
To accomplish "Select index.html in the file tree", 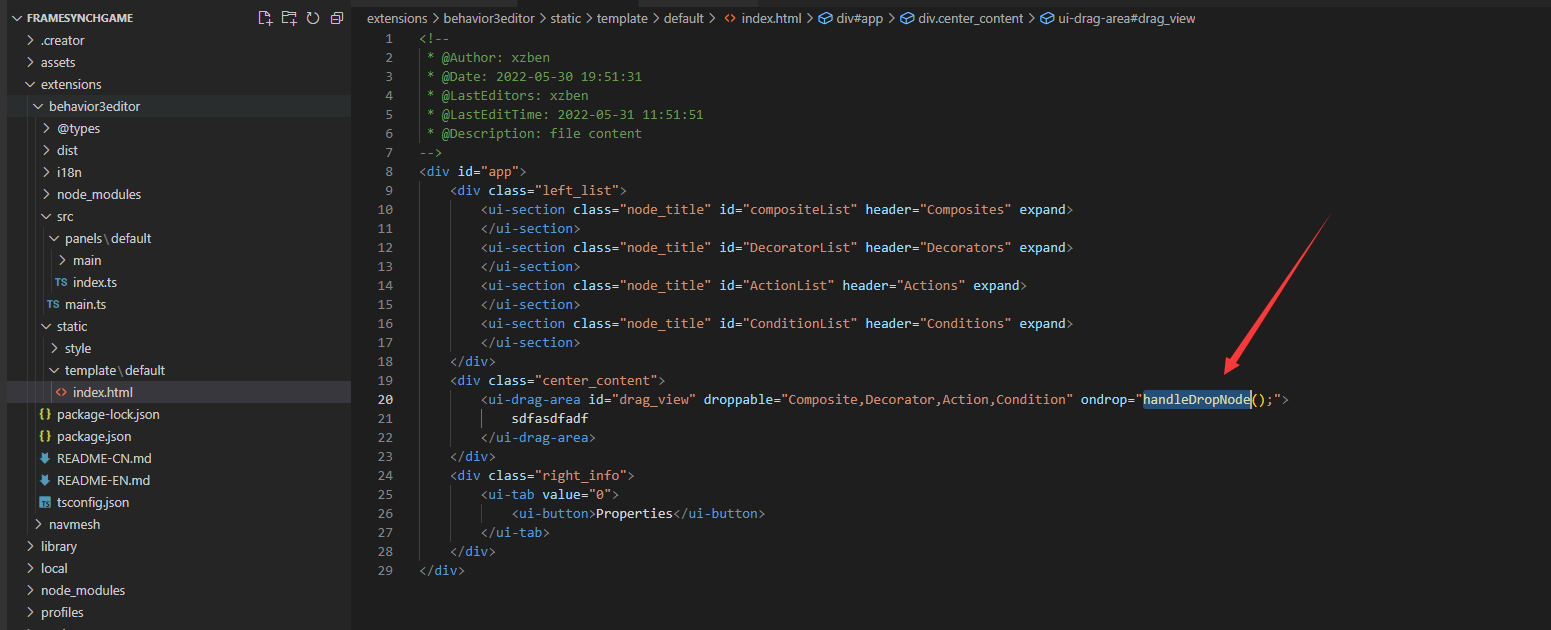I will 102,392.
